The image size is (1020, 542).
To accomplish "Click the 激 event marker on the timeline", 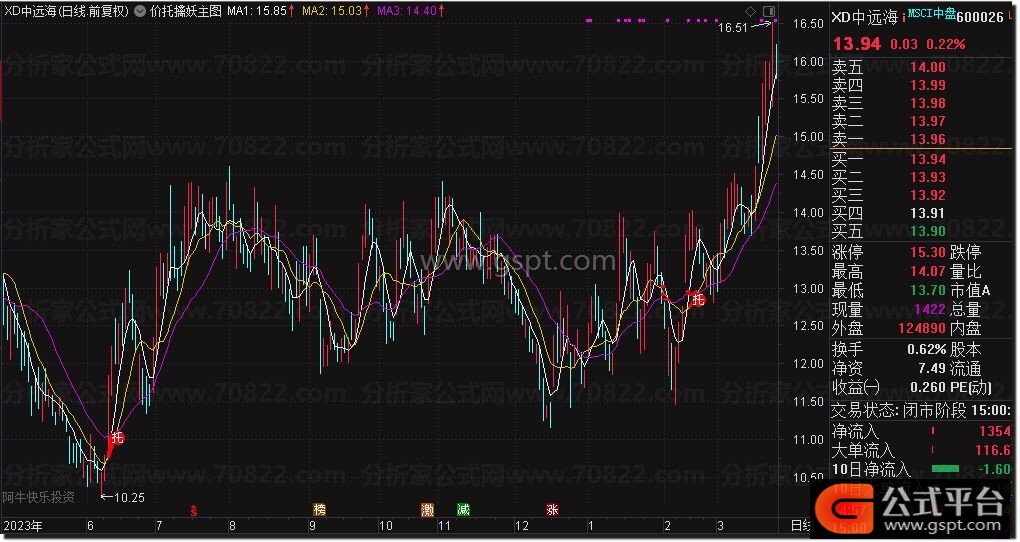I will (x=427, y=509).
